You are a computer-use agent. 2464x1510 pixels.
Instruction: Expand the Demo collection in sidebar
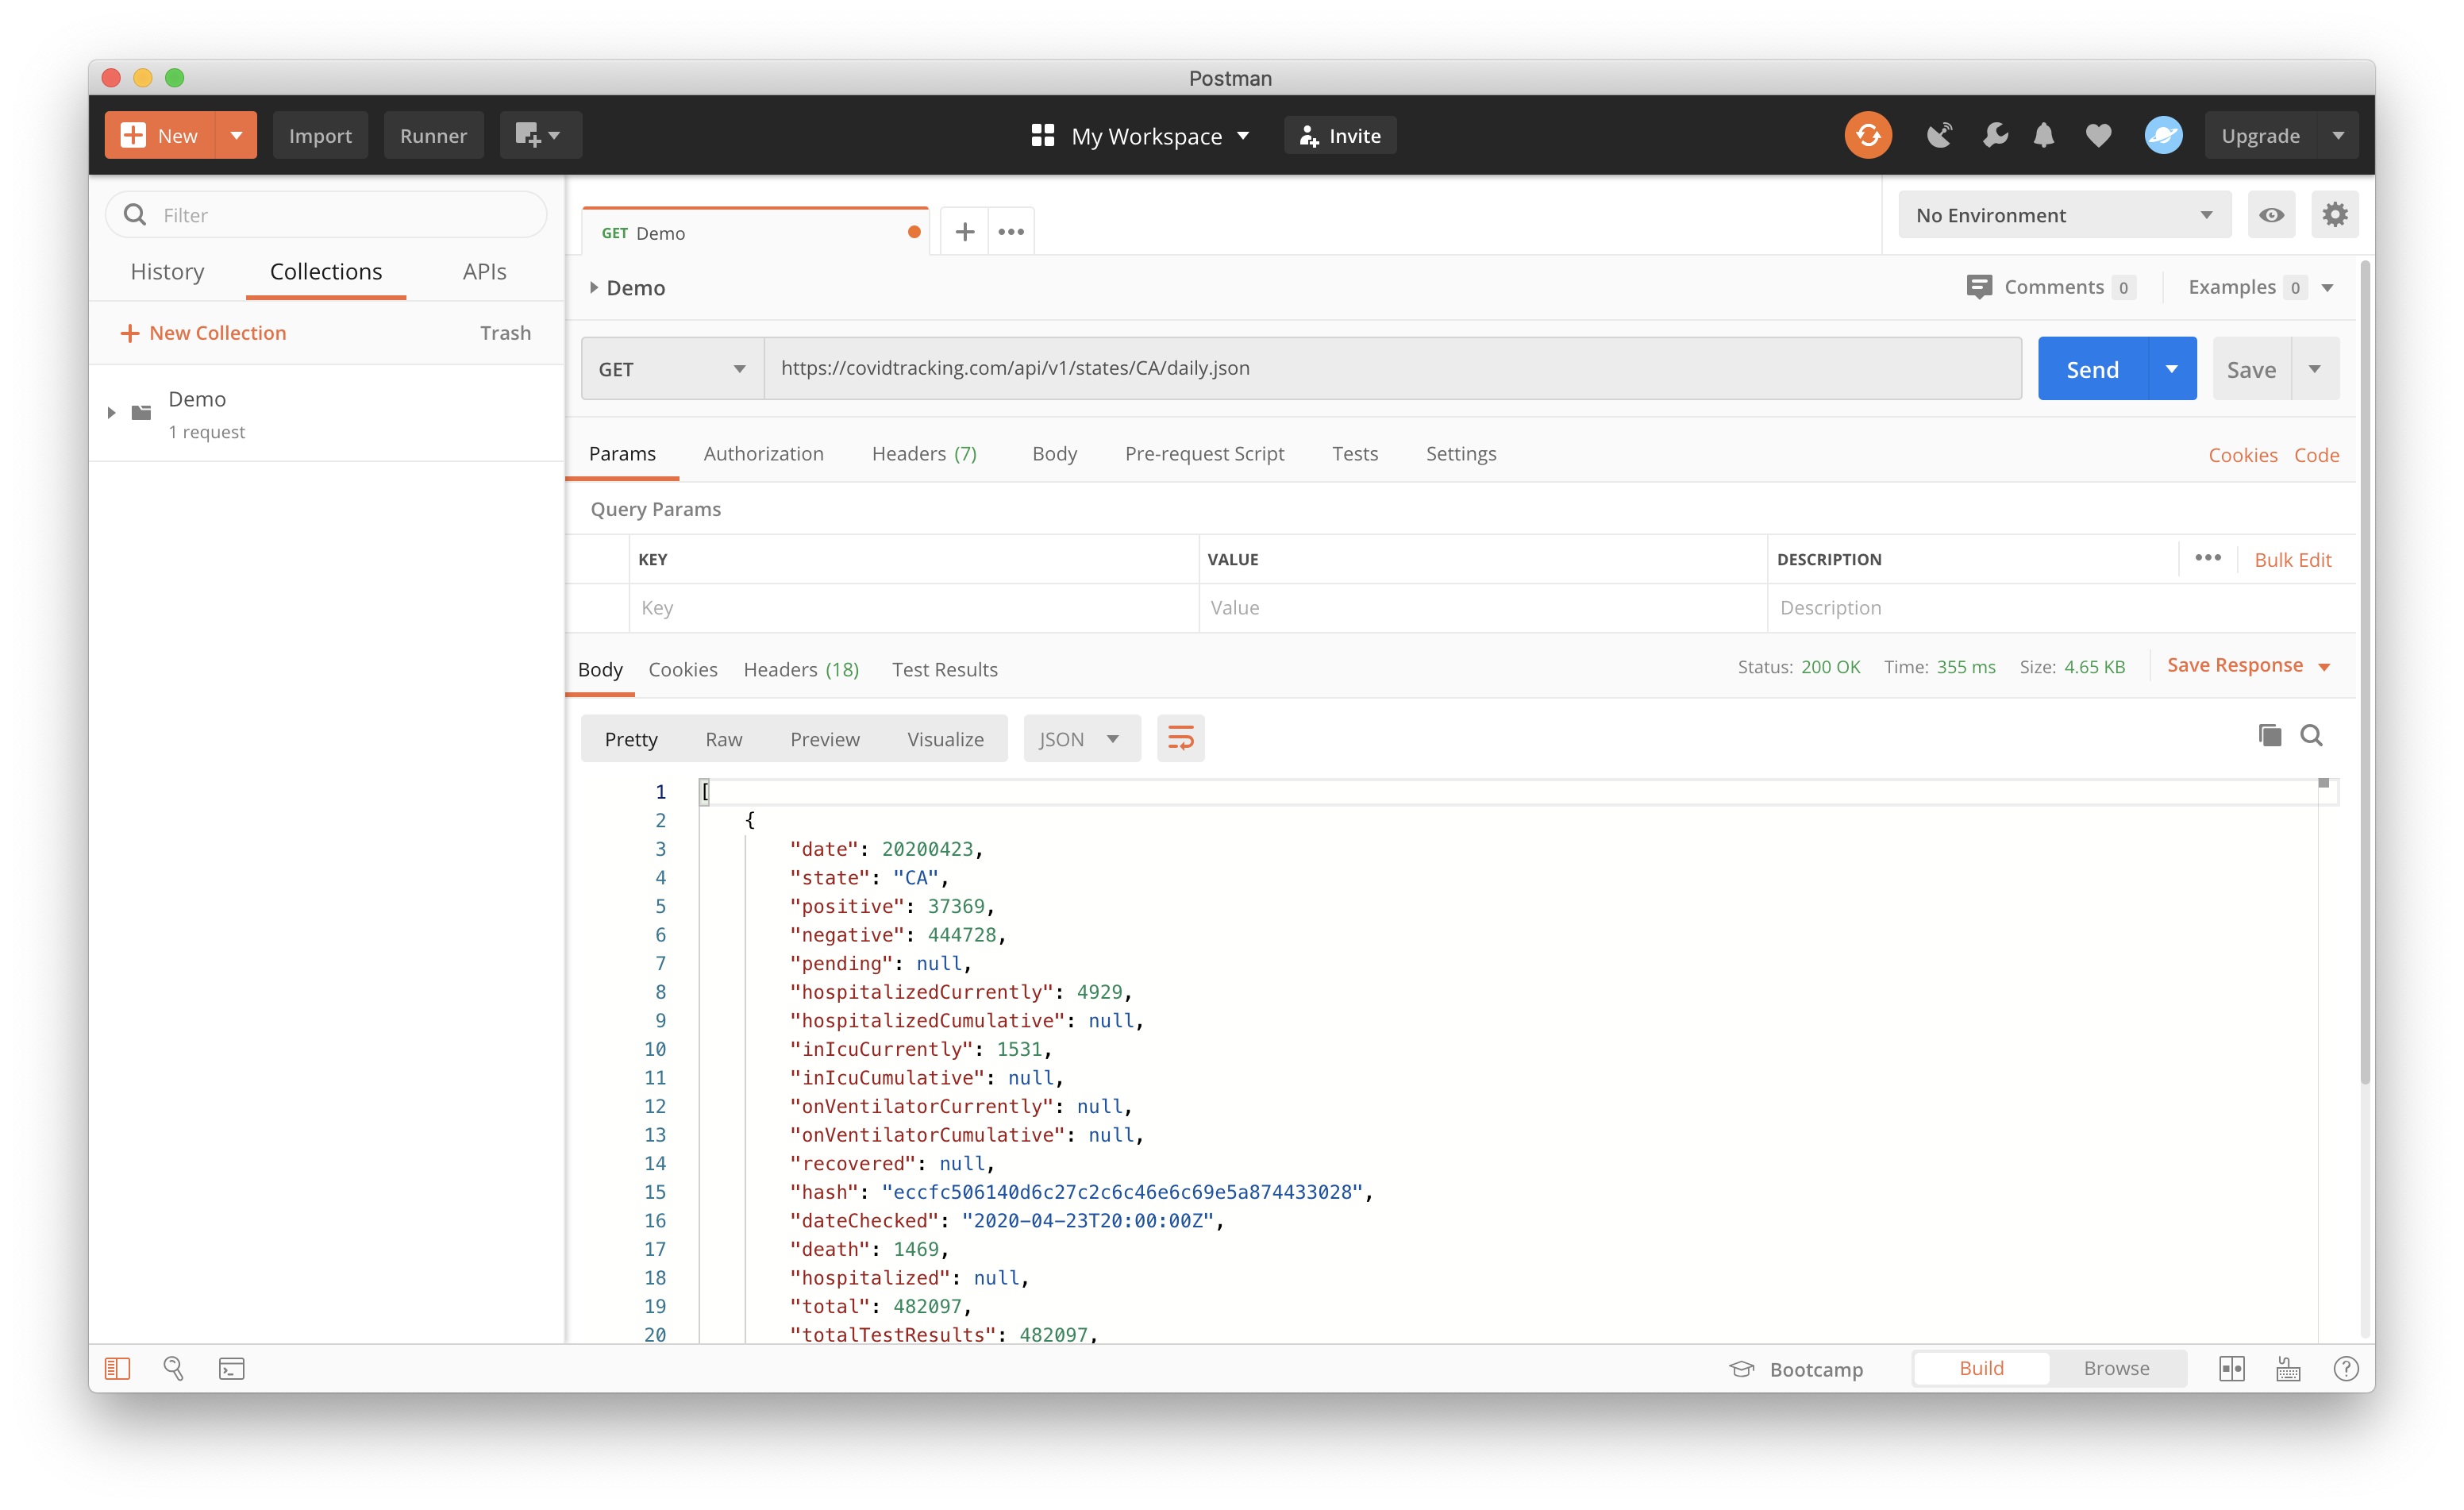tap(111, 412)
